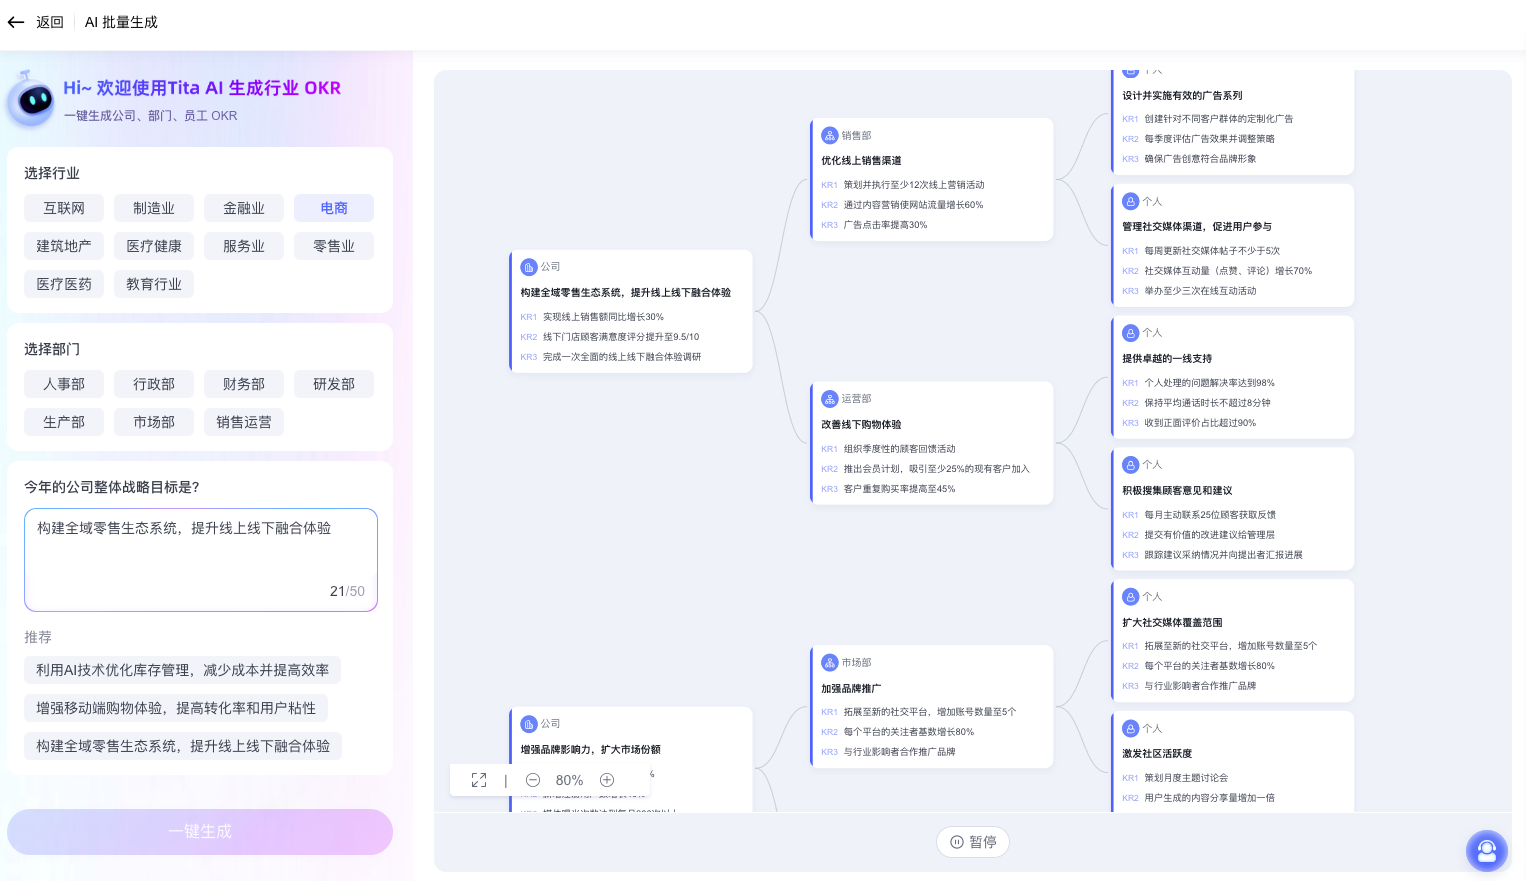Use the 利用AI技术优化库存管理 recommendation
Image resolution: width=1526 pixels, height=881 pixels.
[x=182, y=670]
